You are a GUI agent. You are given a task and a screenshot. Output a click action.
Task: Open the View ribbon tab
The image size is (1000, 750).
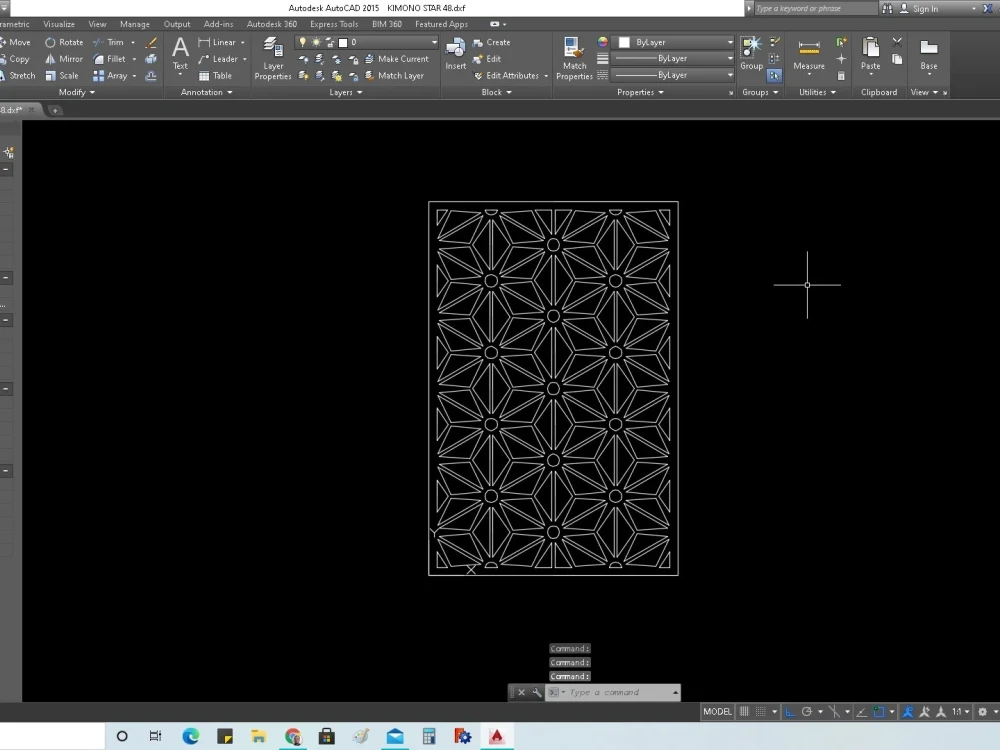97,24
